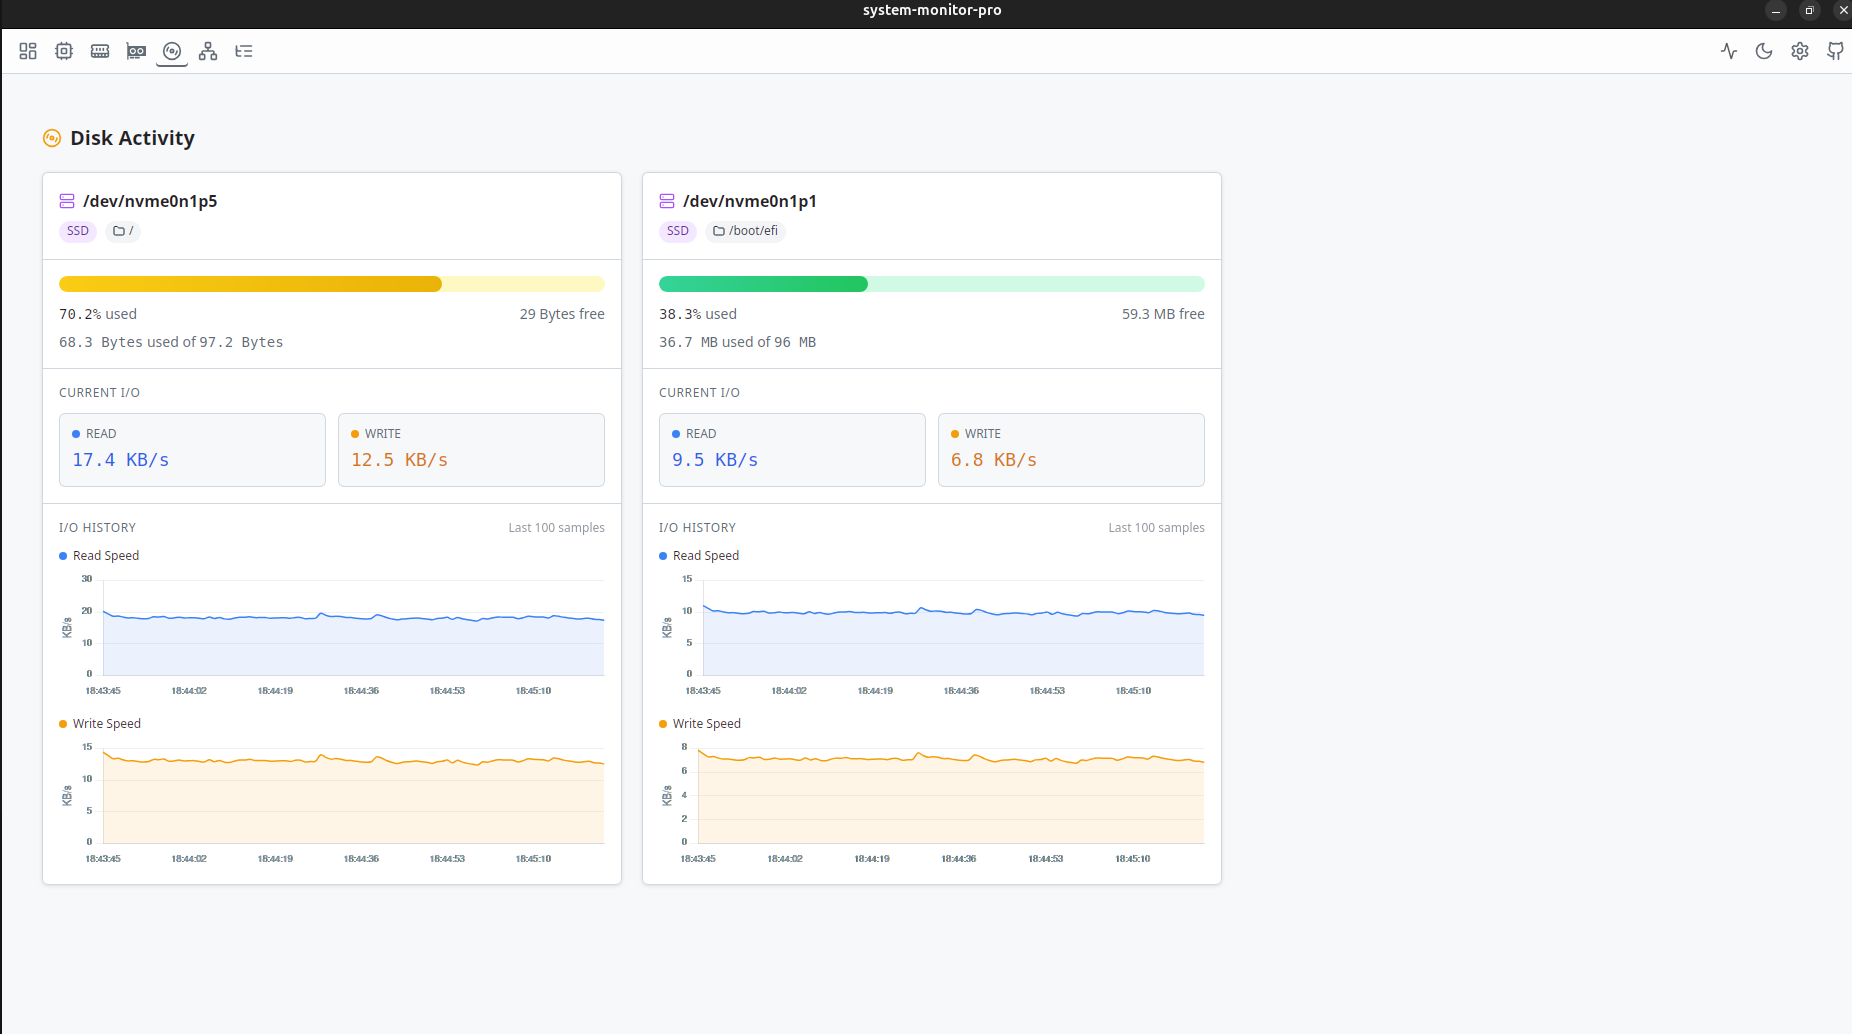Screen dimensions: 1852x1034
Task: Open the Settings gear menu
Action: click(1799, 51)
